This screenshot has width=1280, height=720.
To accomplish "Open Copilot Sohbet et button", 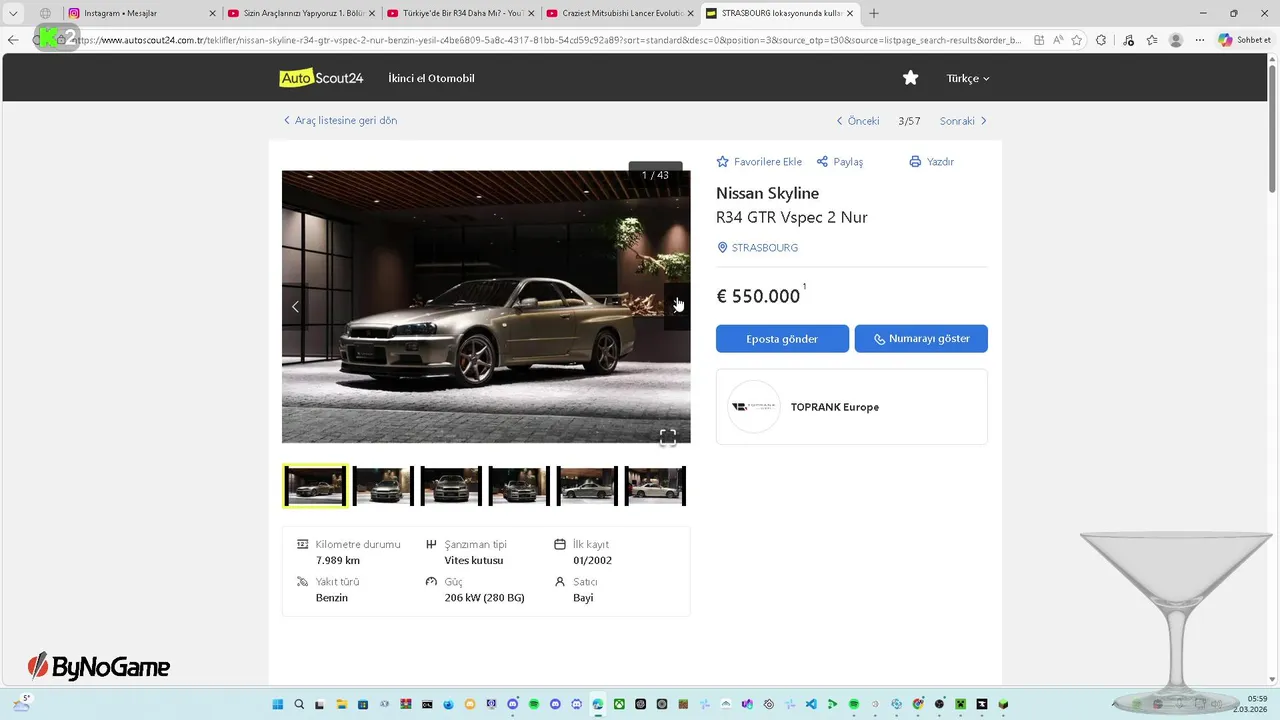I will point(1245,40).
